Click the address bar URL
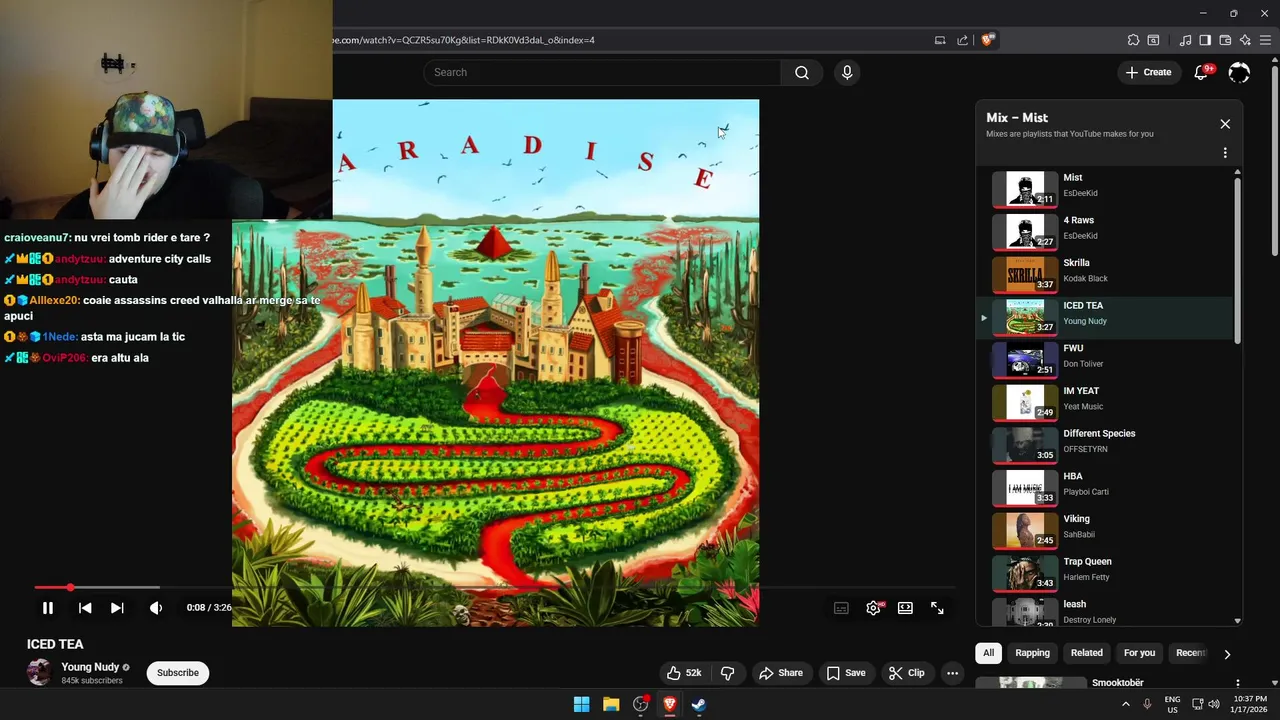 tap(464, 40)
